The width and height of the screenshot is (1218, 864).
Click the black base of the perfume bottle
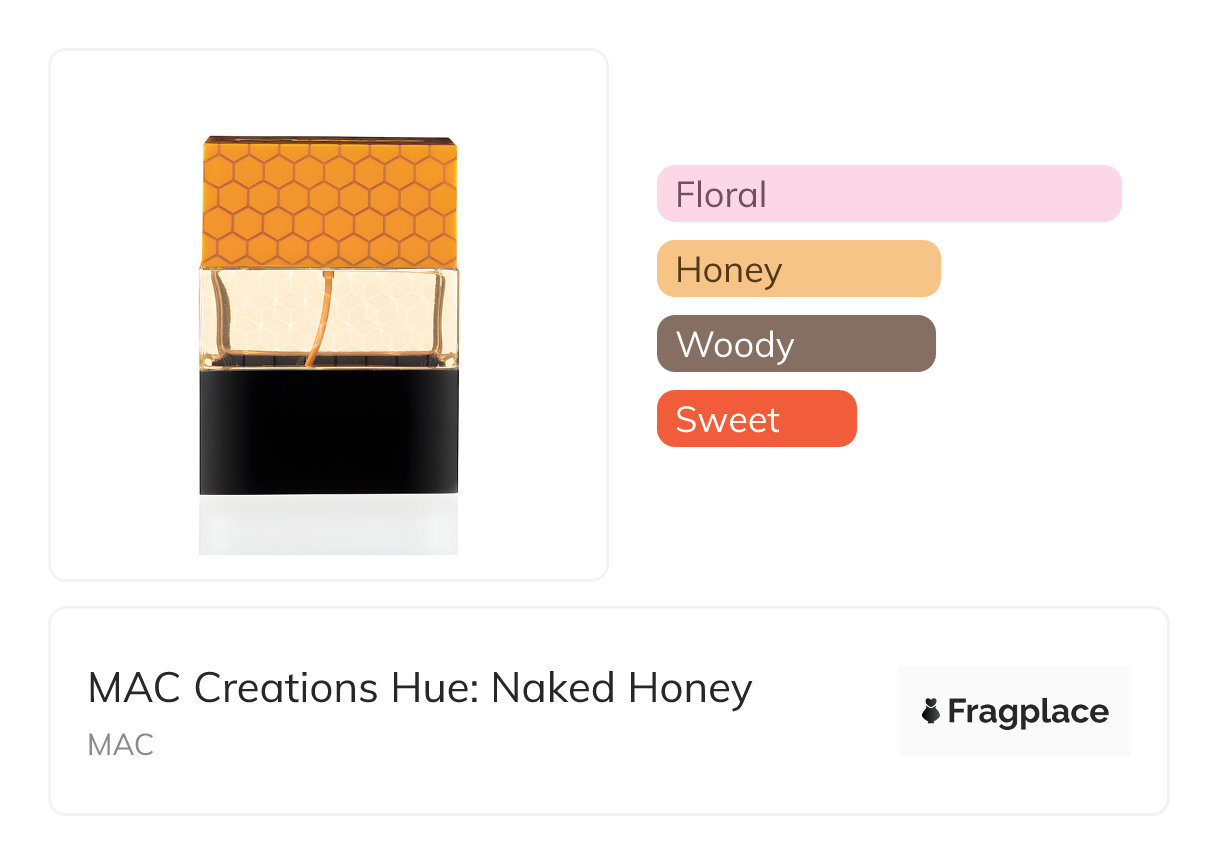[329, 432]
